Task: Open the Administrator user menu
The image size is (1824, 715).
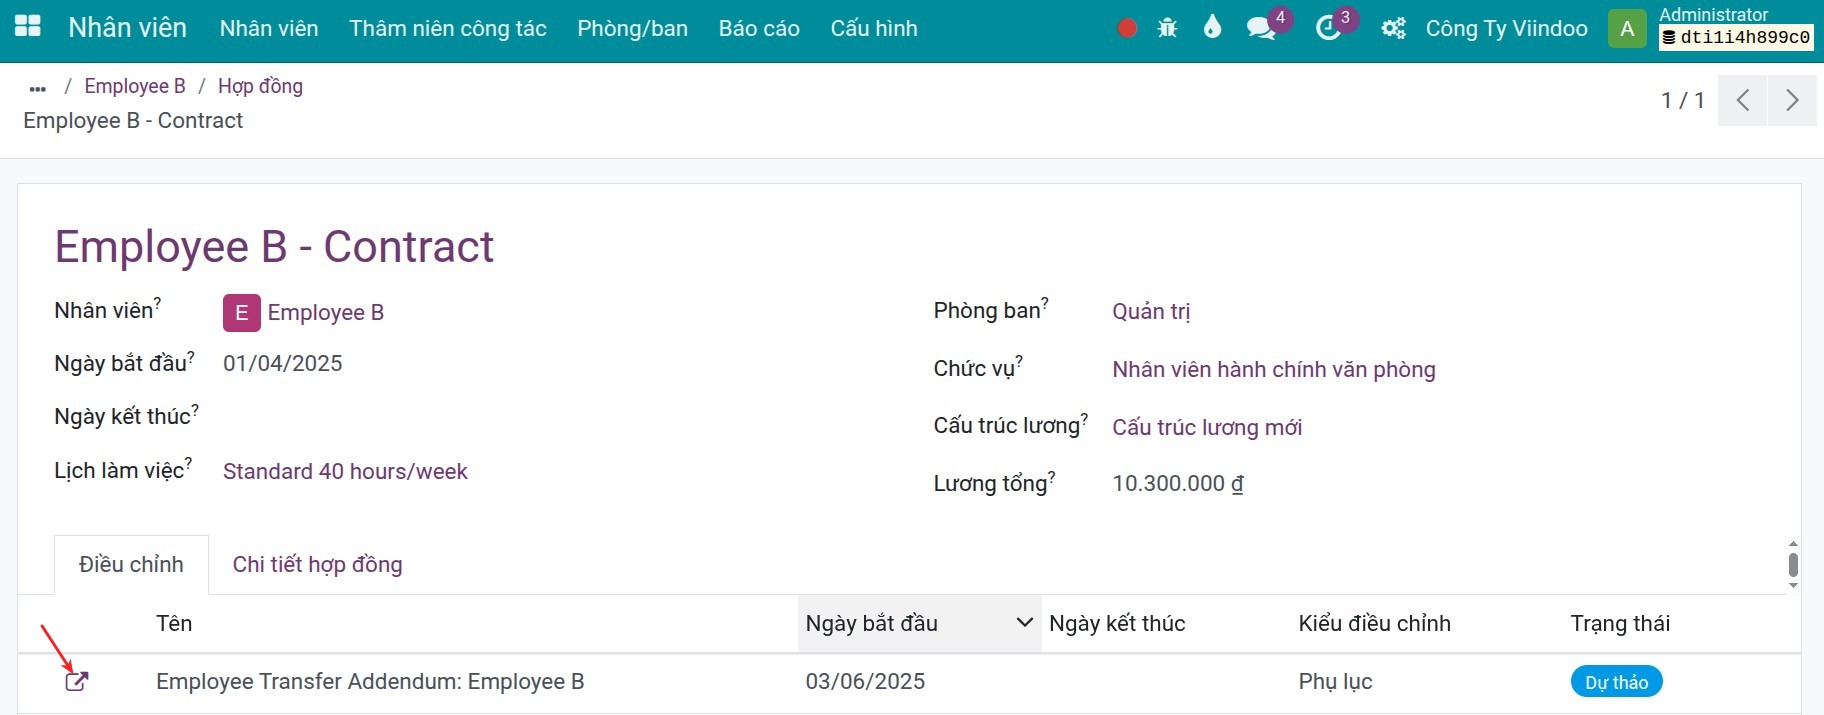Action: [1735, 27]
